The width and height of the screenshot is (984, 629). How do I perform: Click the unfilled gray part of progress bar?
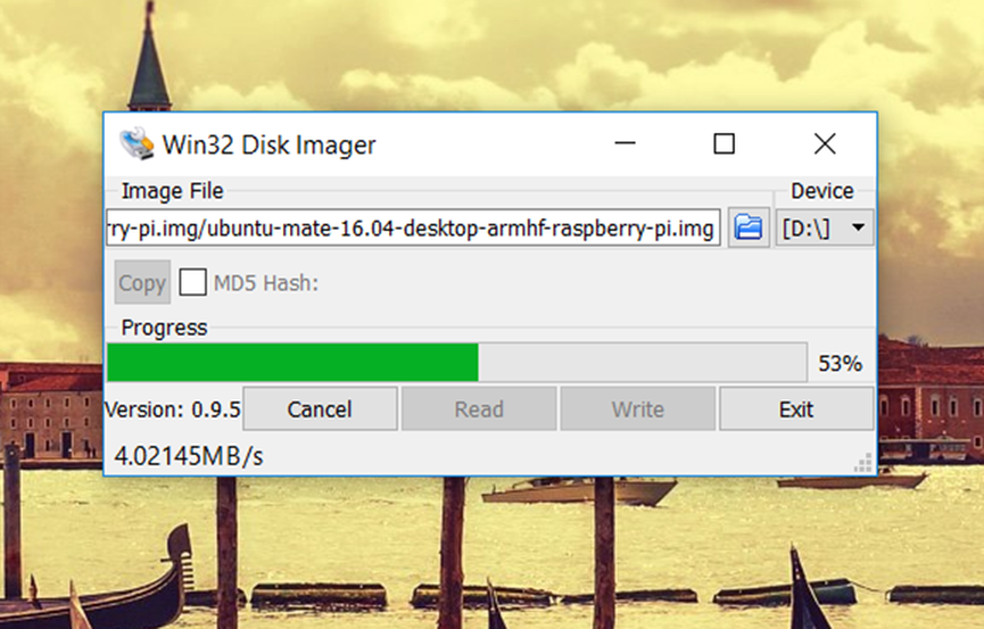click(x=642, y=362)
